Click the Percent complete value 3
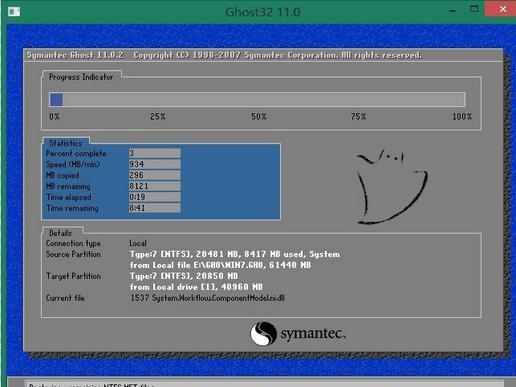This screenshot has height=387, width=516. click(x=155, y=153)
